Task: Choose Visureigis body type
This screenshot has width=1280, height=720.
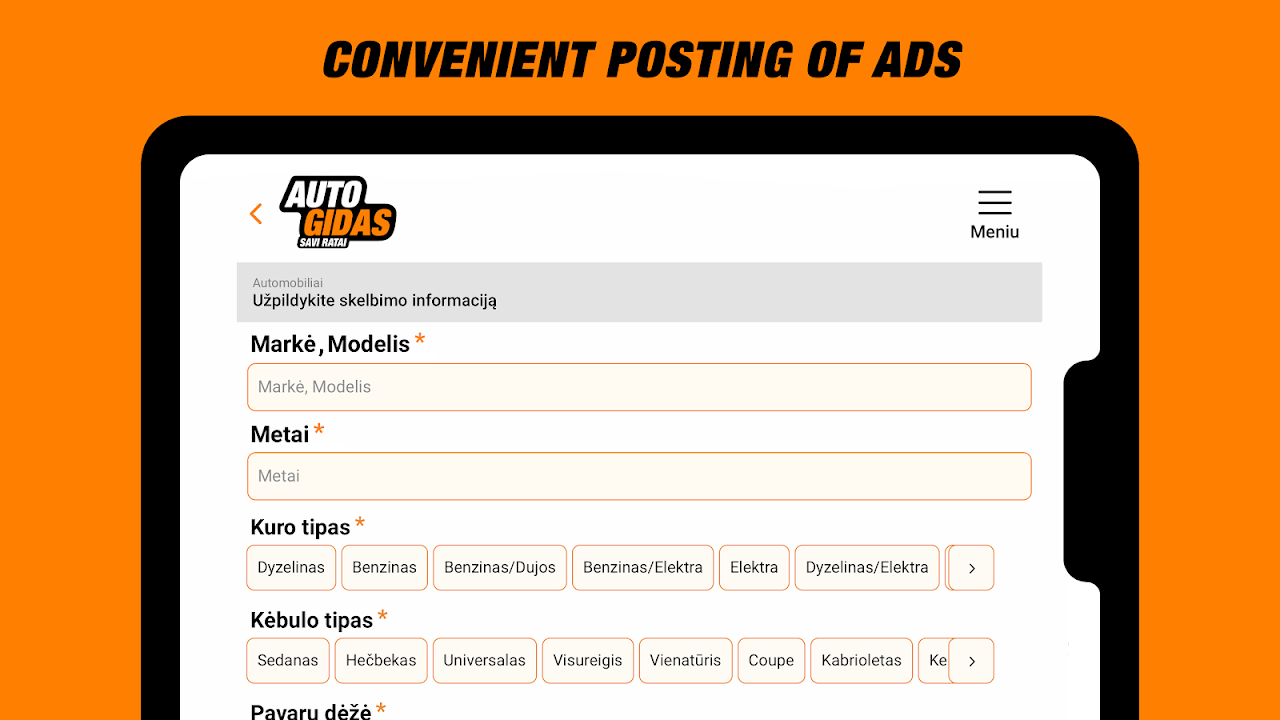Action: point(588,660)
